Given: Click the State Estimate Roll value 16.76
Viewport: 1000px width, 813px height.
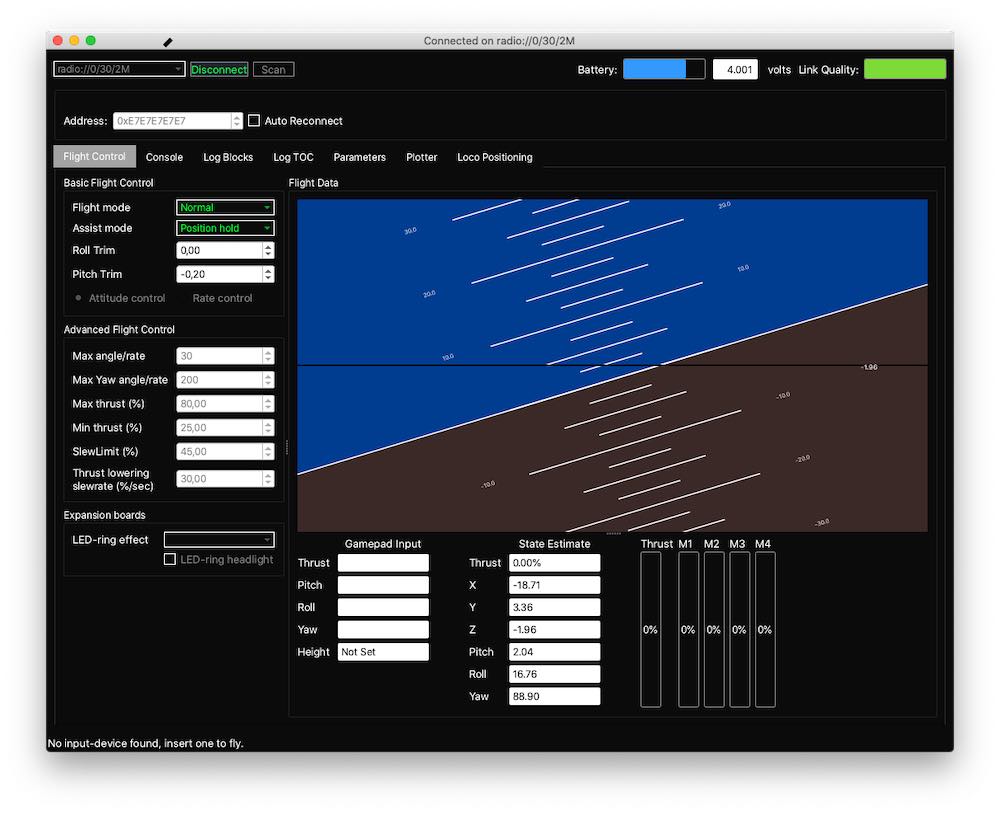Looking at the screenshot, I should point(554,674).
